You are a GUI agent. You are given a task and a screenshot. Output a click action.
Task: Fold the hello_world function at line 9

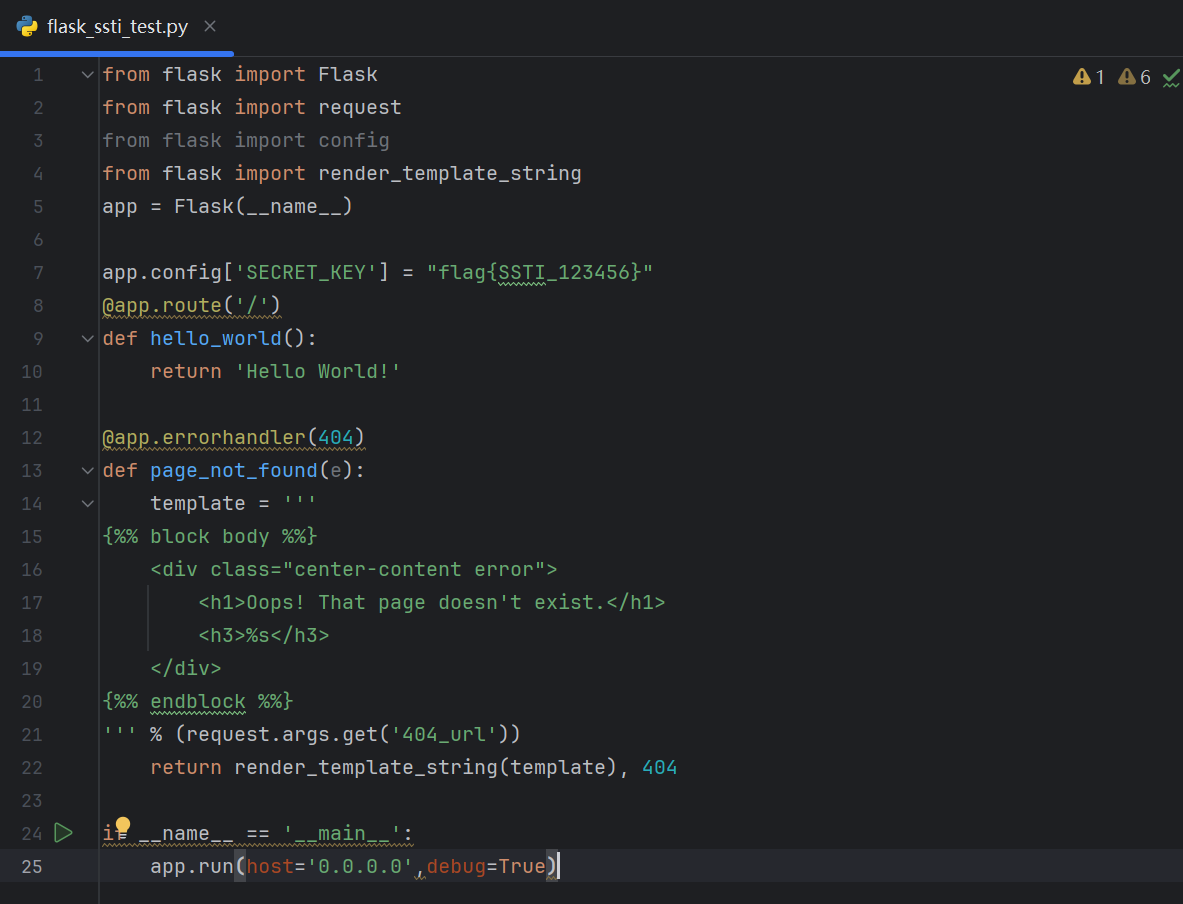coord(88,339)
